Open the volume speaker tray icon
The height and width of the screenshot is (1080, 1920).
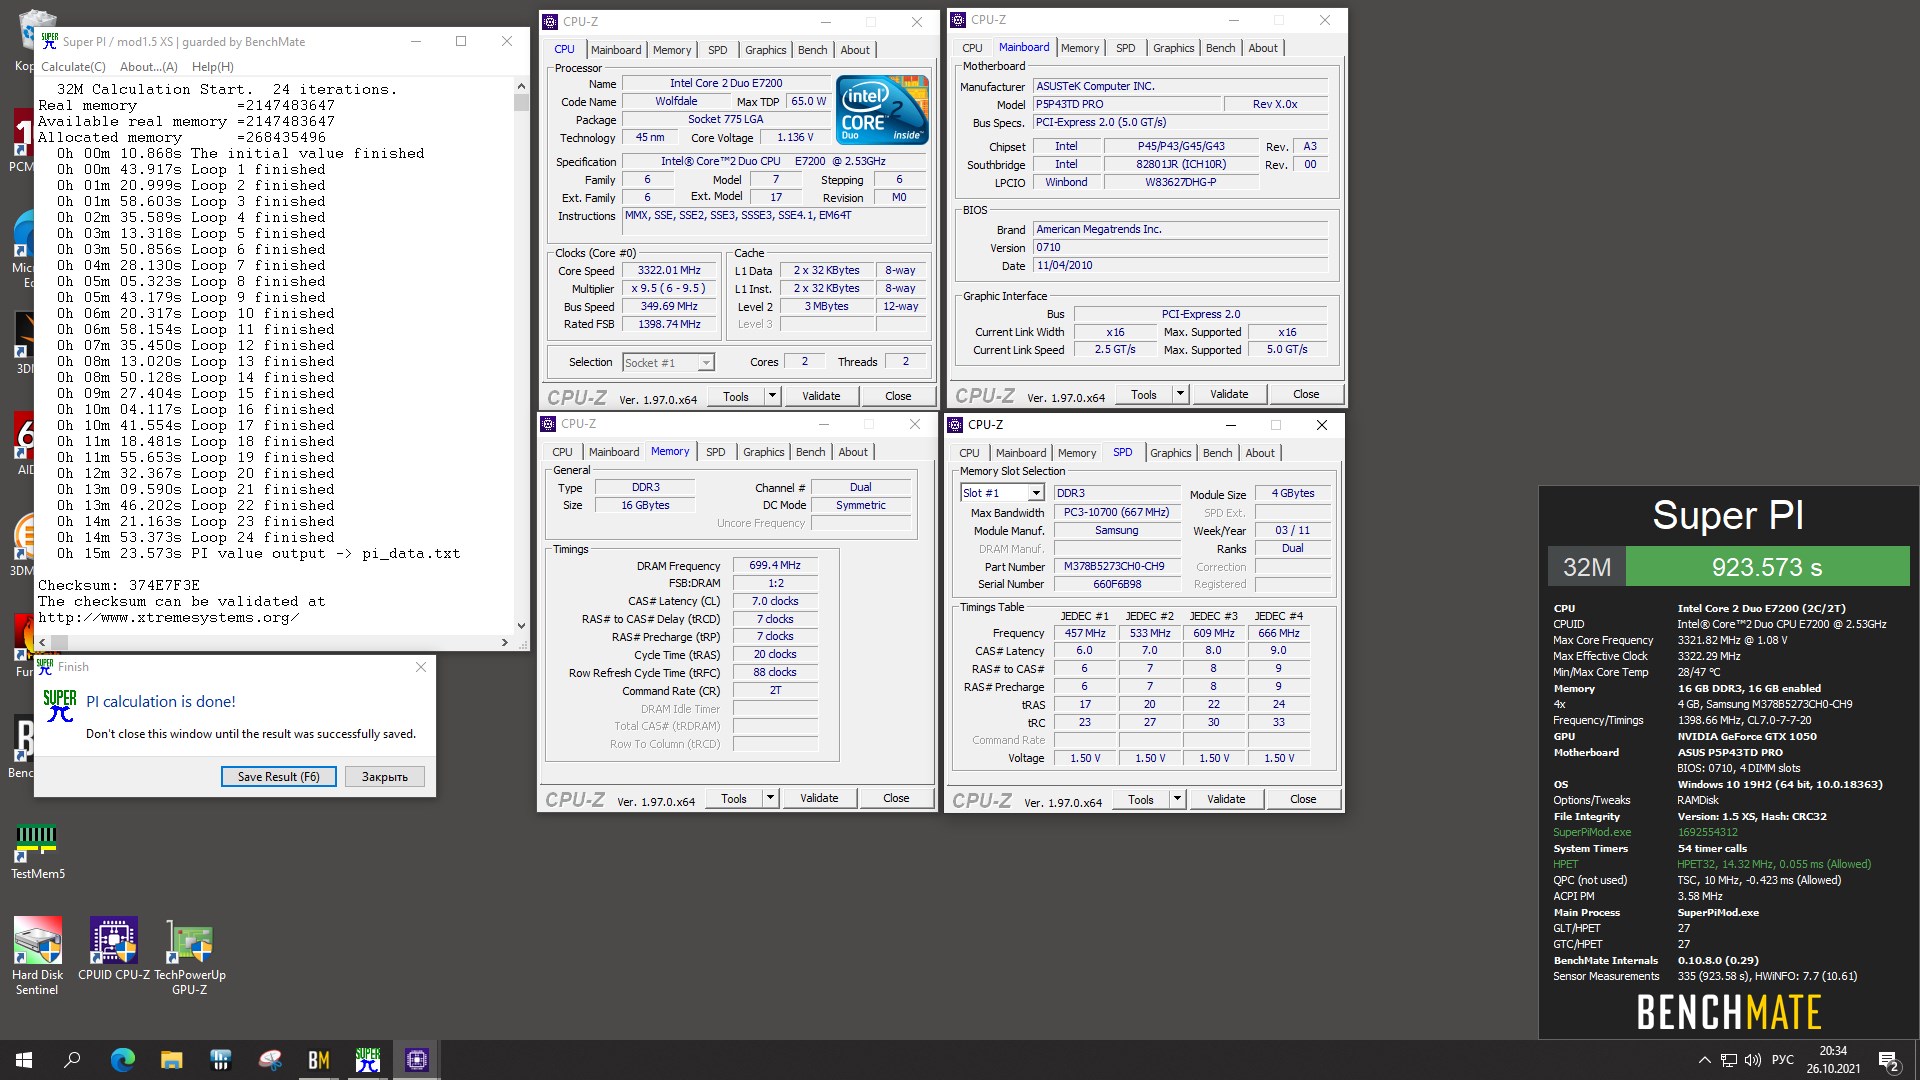tap(1752, 1060)
